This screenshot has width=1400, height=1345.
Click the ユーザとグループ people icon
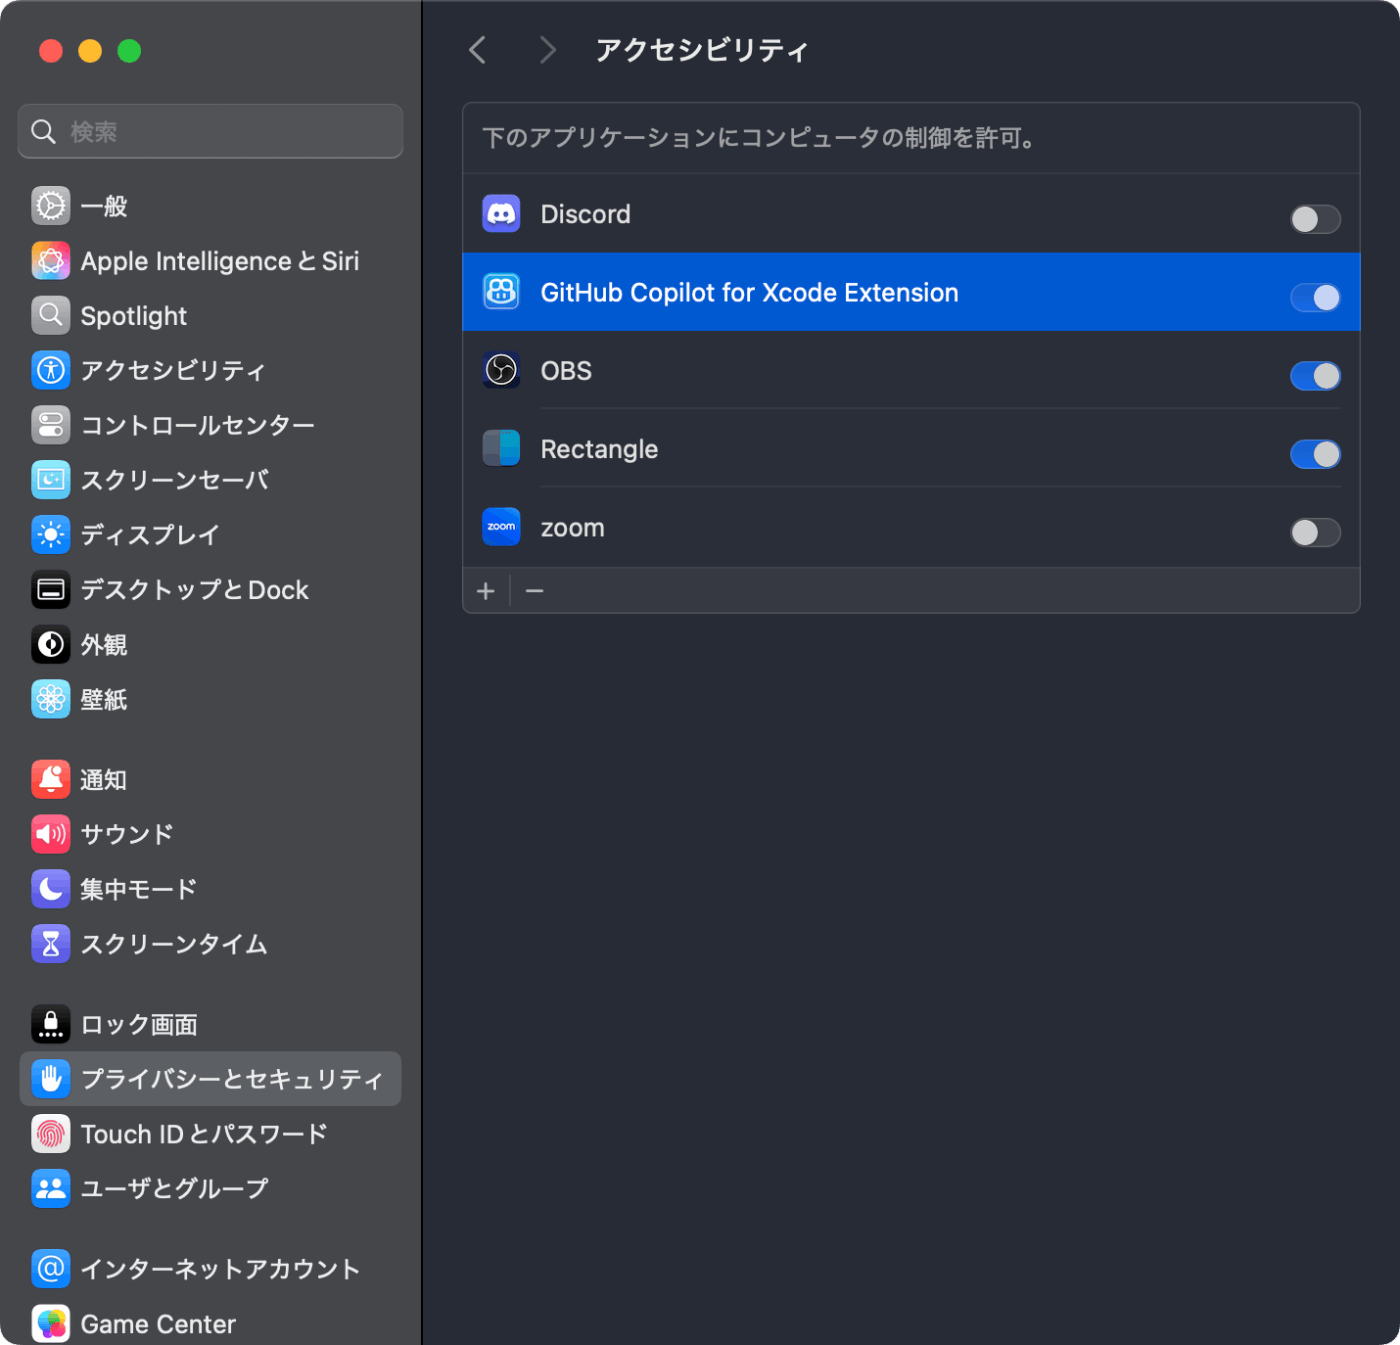[x=51, y=1188]
